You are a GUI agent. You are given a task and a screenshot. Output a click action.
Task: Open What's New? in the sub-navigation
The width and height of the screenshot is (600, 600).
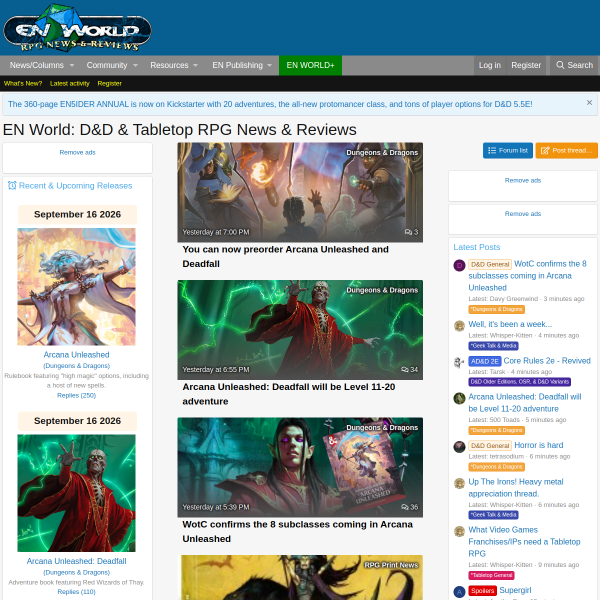tap(23, 83)
